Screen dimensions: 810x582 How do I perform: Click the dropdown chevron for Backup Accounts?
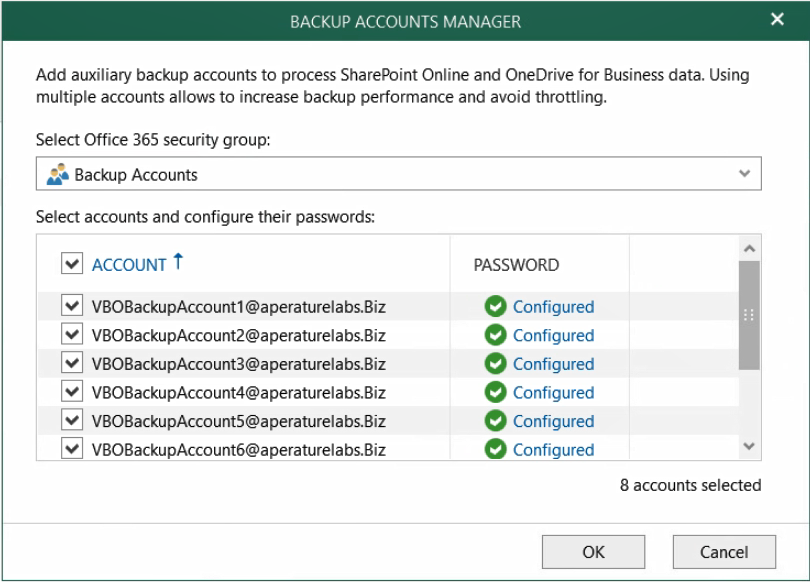(744, 174)
